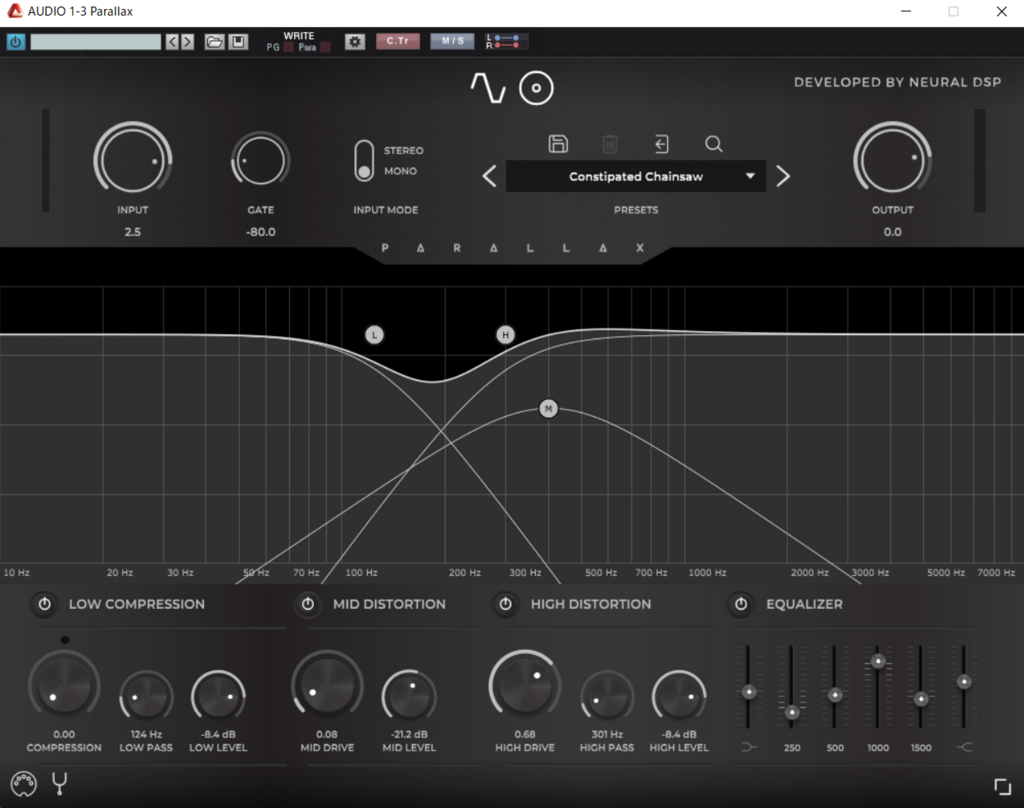Image resolution: width=1024 pixels, height=808 pixels.
Task: Click the MID LEVEL knob
Action: 409,697
